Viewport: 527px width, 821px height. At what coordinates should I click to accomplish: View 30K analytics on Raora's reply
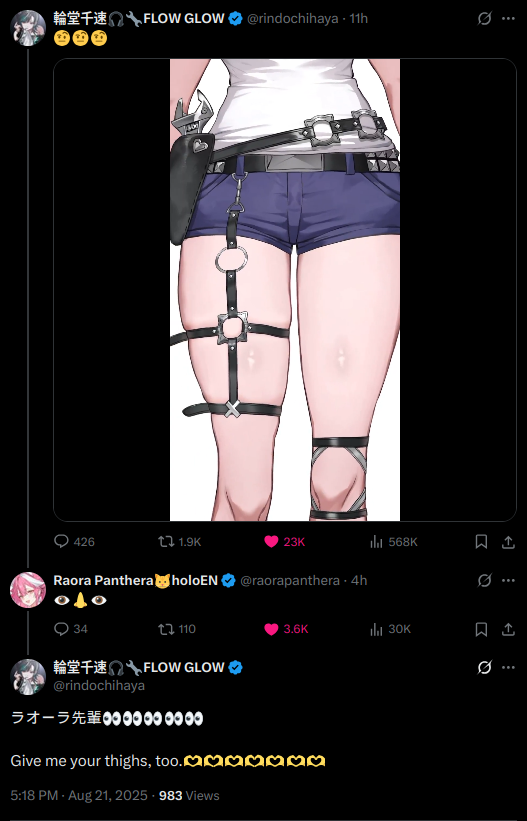pos(390,628)
